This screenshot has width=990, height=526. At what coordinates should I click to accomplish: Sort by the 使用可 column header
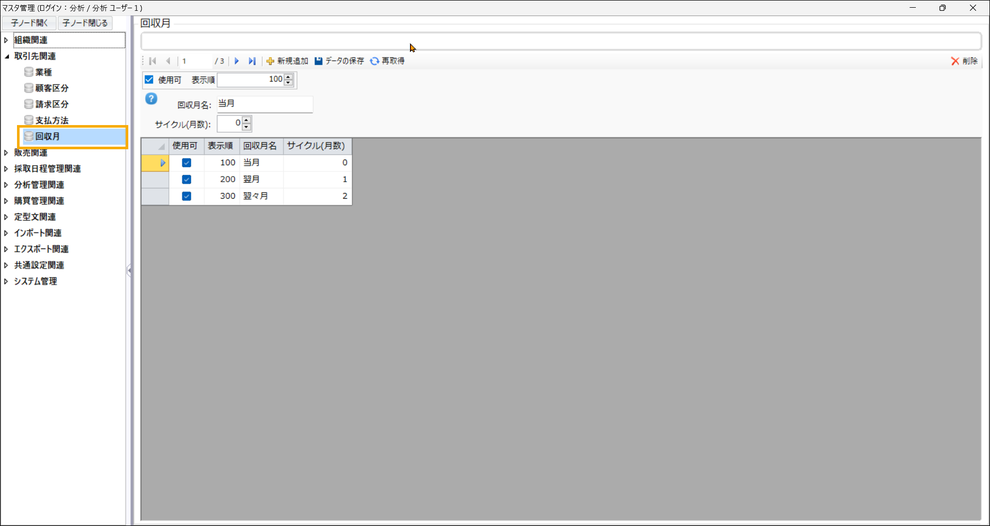pos(186,146)
